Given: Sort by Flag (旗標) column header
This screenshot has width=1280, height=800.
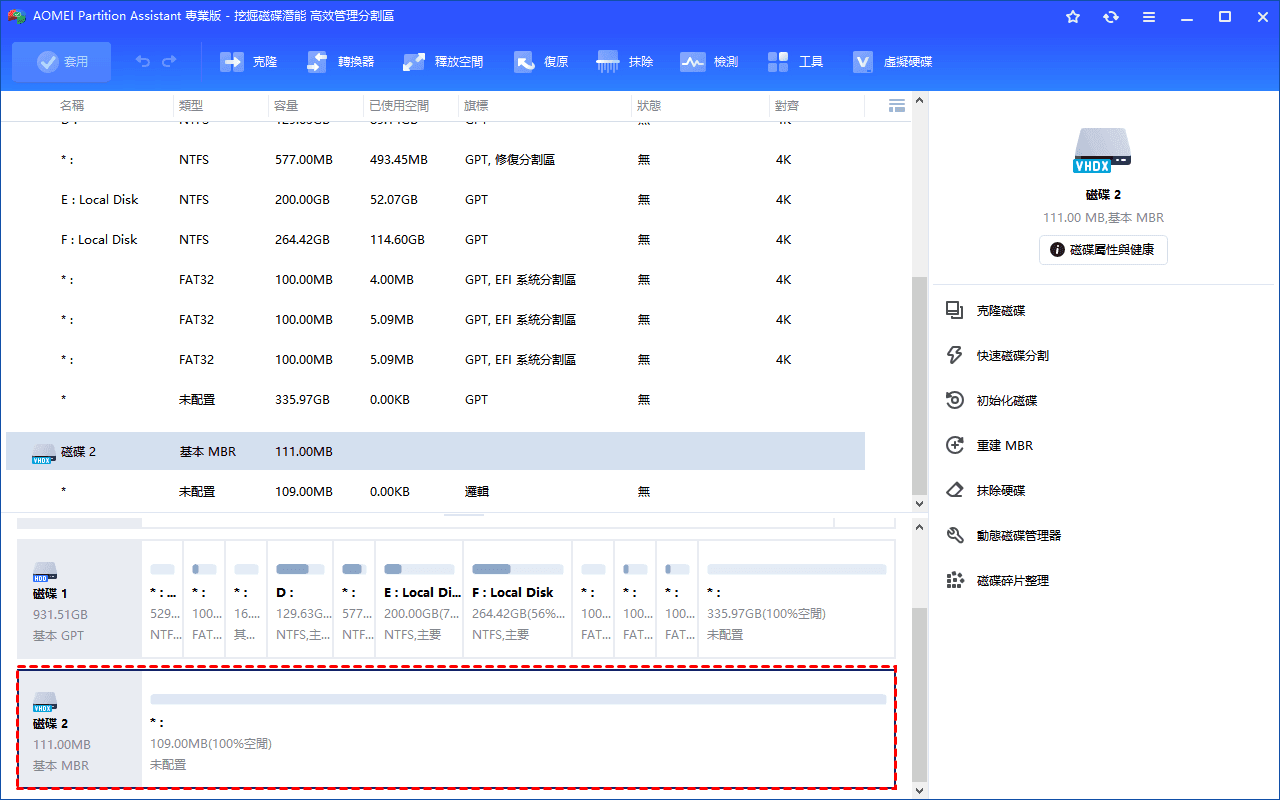Looking at the screenshot, I should click(476, 105).
